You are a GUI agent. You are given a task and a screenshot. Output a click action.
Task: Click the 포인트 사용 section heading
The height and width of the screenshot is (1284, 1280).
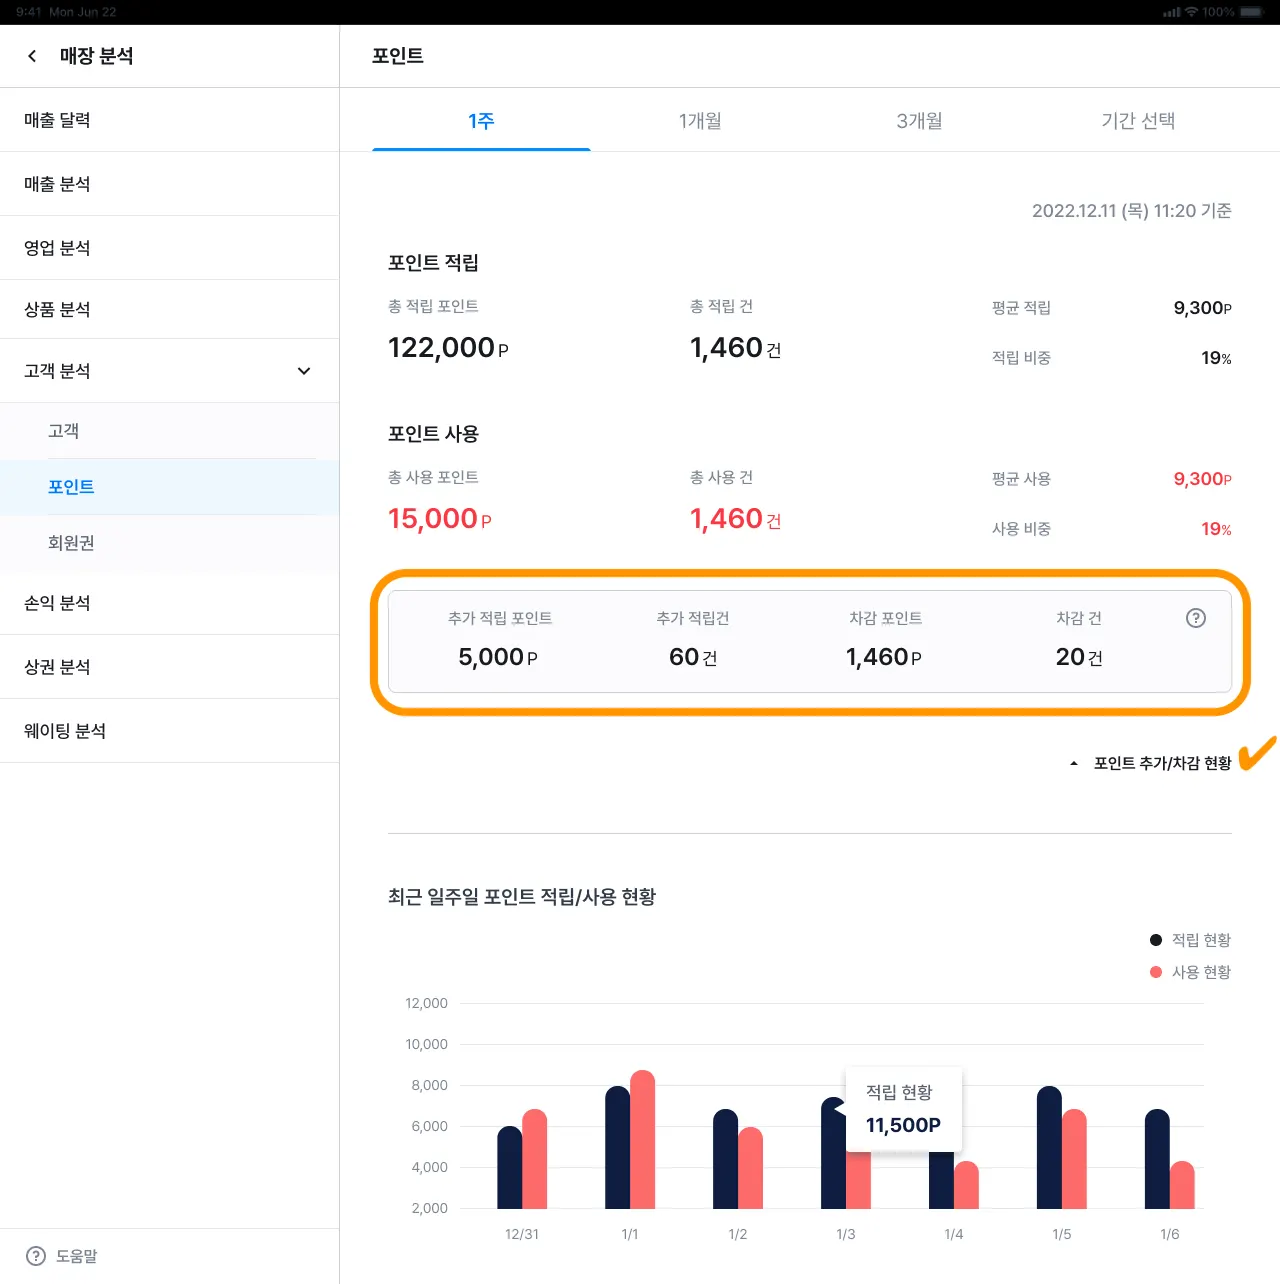433,434
